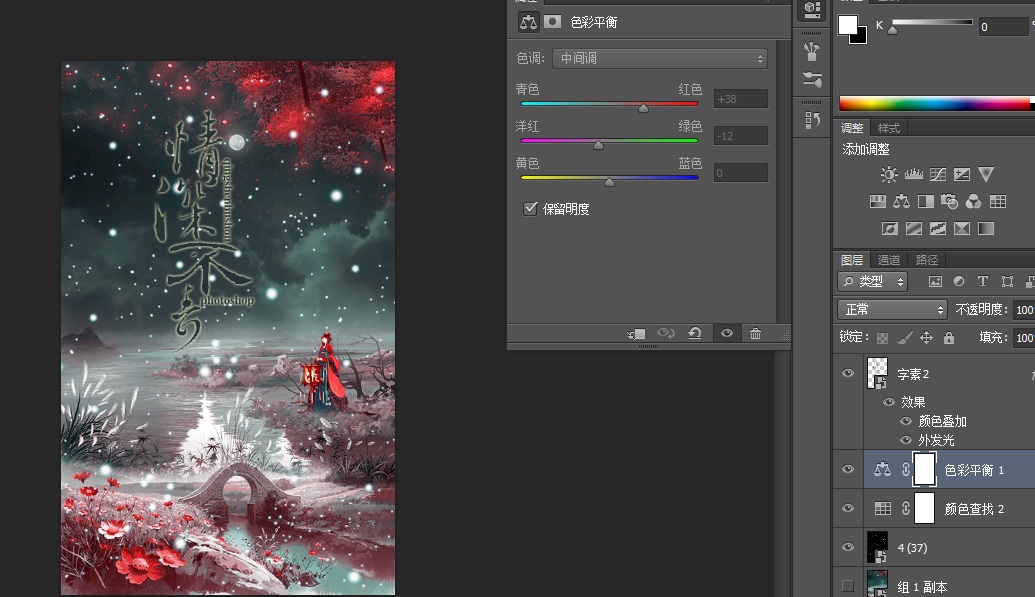Switch to the 路径 Paths tab
The width and height of the screenshot is (1035, 597).
(x=927, y=260)
